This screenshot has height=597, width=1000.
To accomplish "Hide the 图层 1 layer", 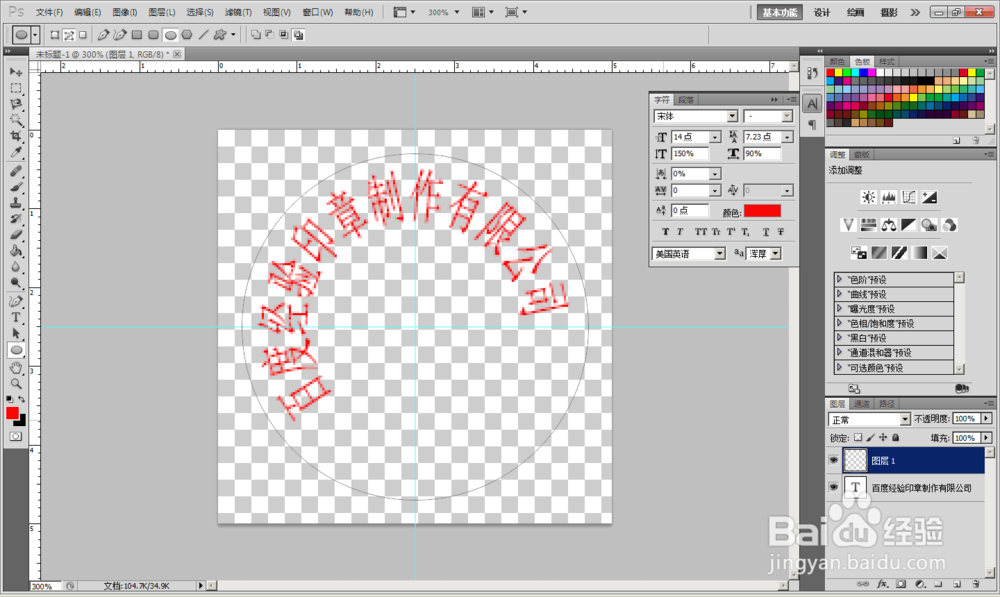I will (834, 460).
